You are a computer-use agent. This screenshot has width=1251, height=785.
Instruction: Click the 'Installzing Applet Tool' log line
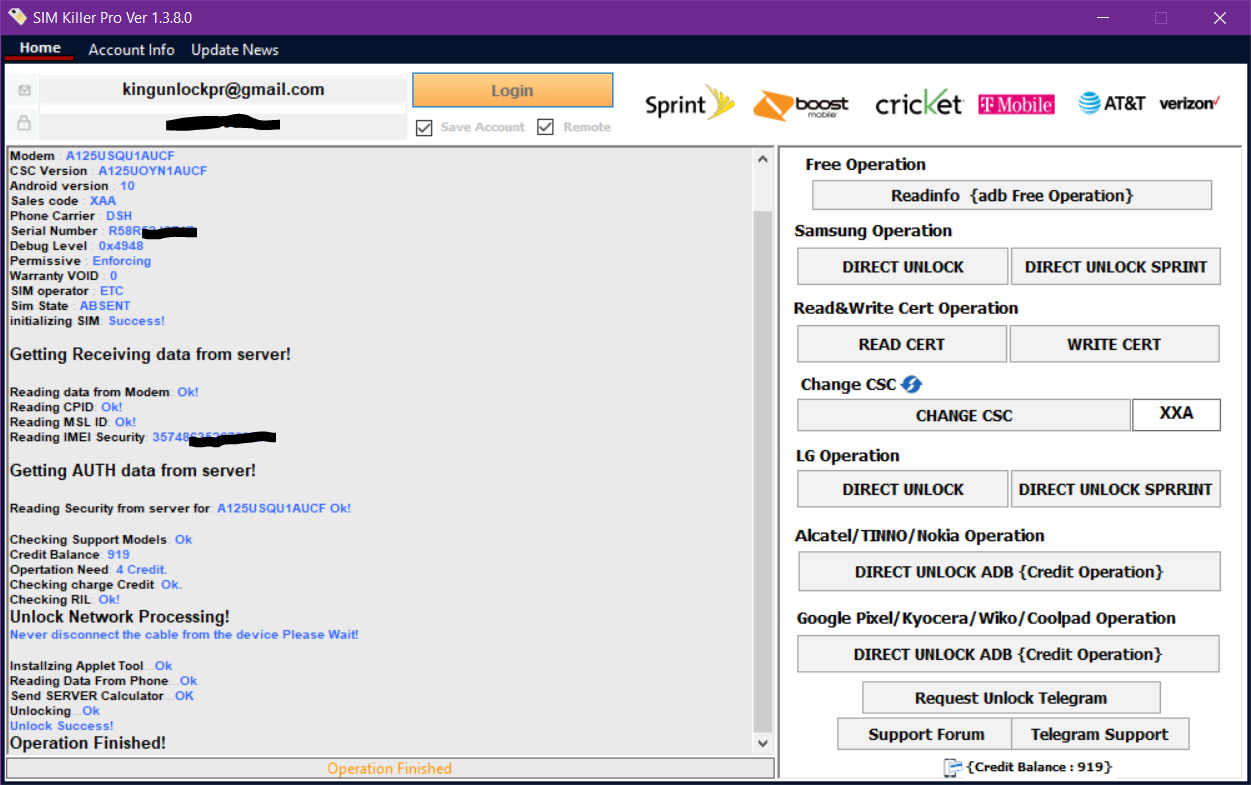point(91,666)
